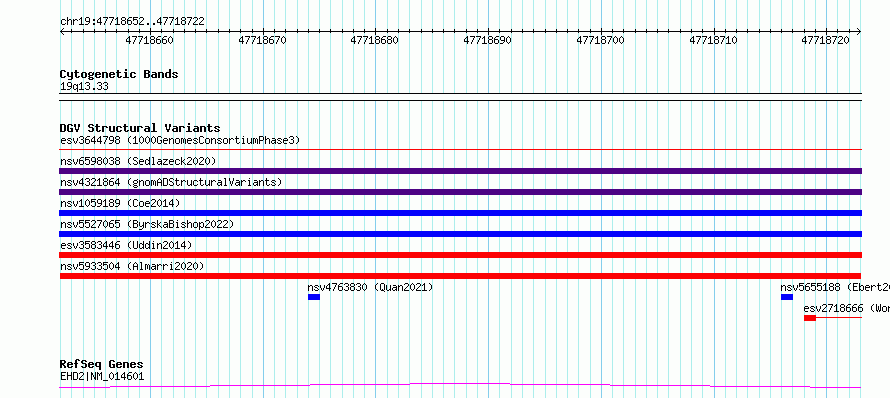
Task: Open the esv2718666 variant label
Action: 846,308
